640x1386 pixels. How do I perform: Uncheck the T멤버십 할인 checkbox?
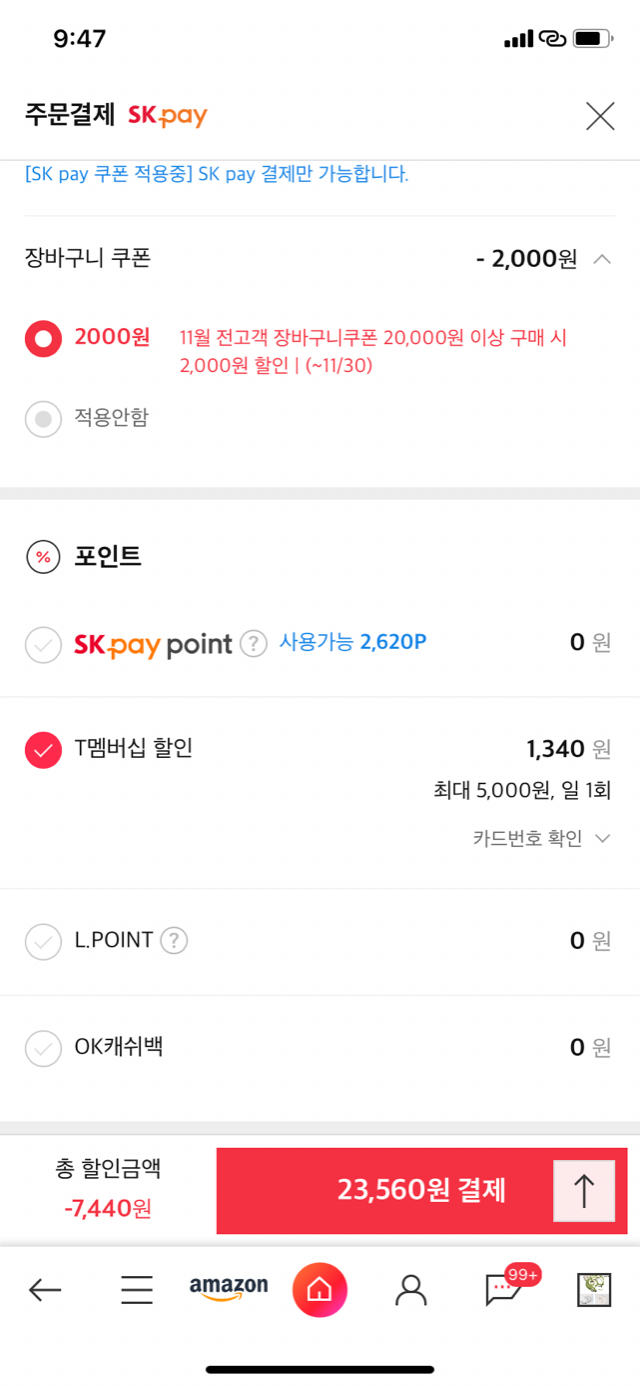[x=43, y=750]
